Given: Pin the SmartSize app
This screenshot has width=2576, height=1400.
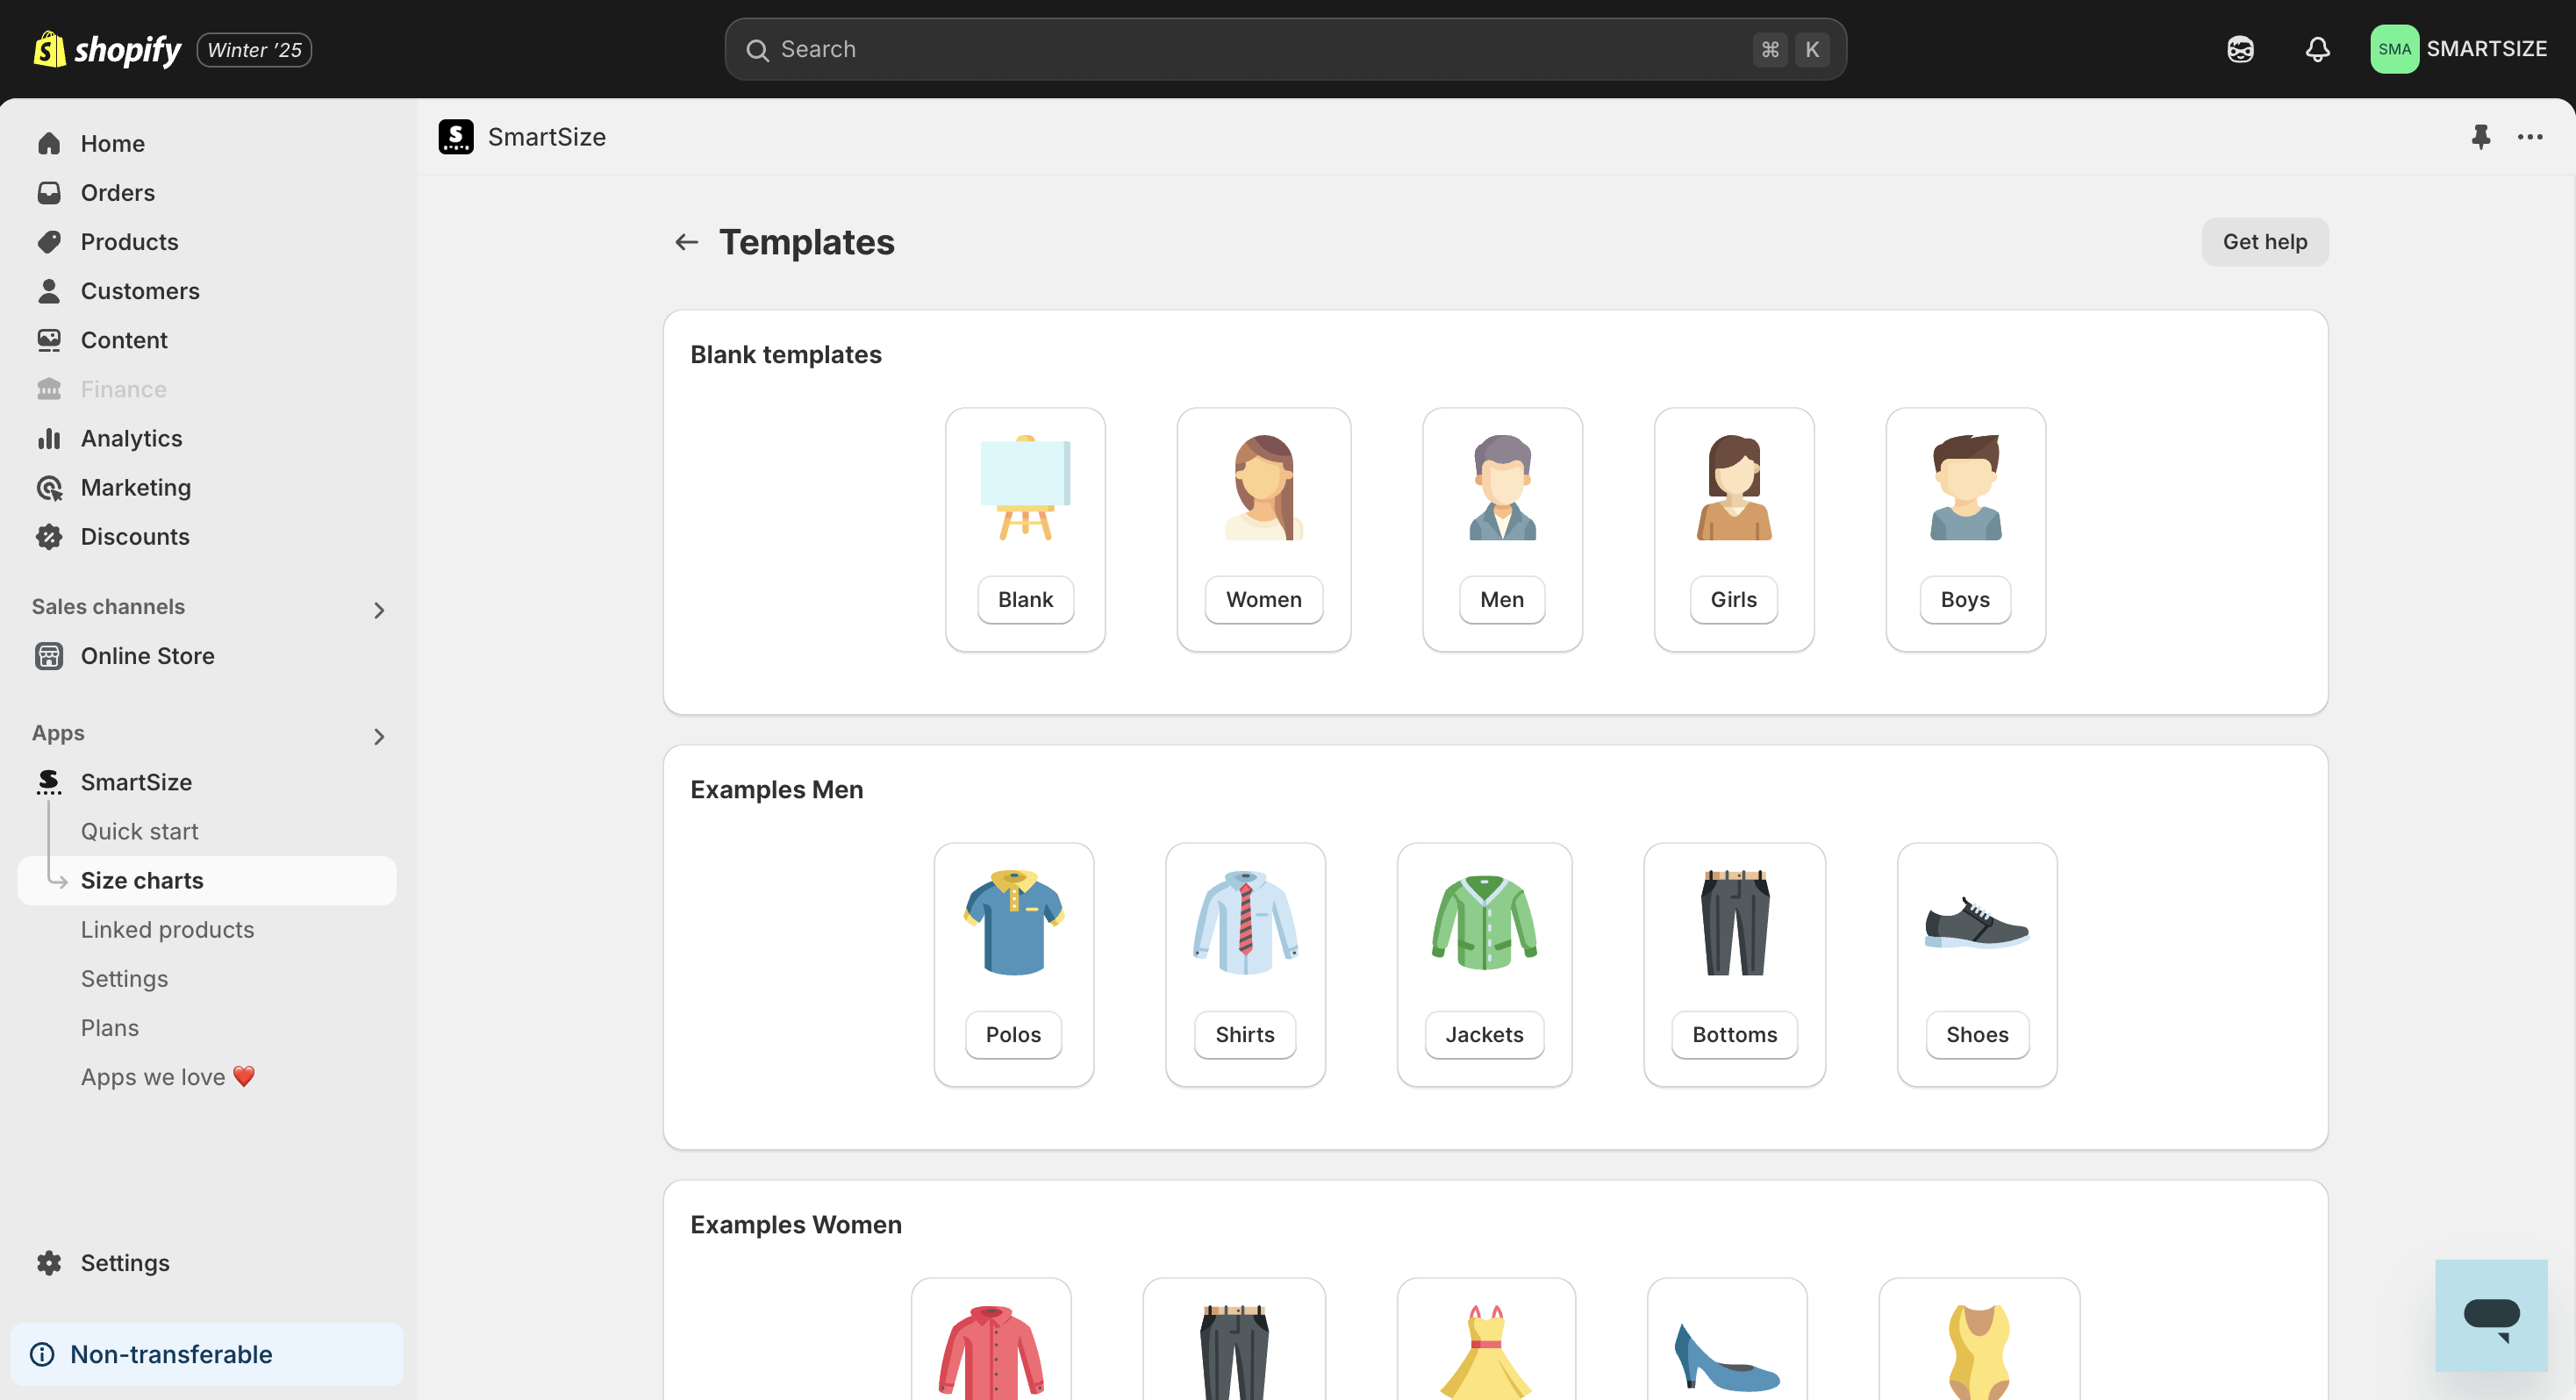Looking at the screenshot, I should [x=2480, y=137].
